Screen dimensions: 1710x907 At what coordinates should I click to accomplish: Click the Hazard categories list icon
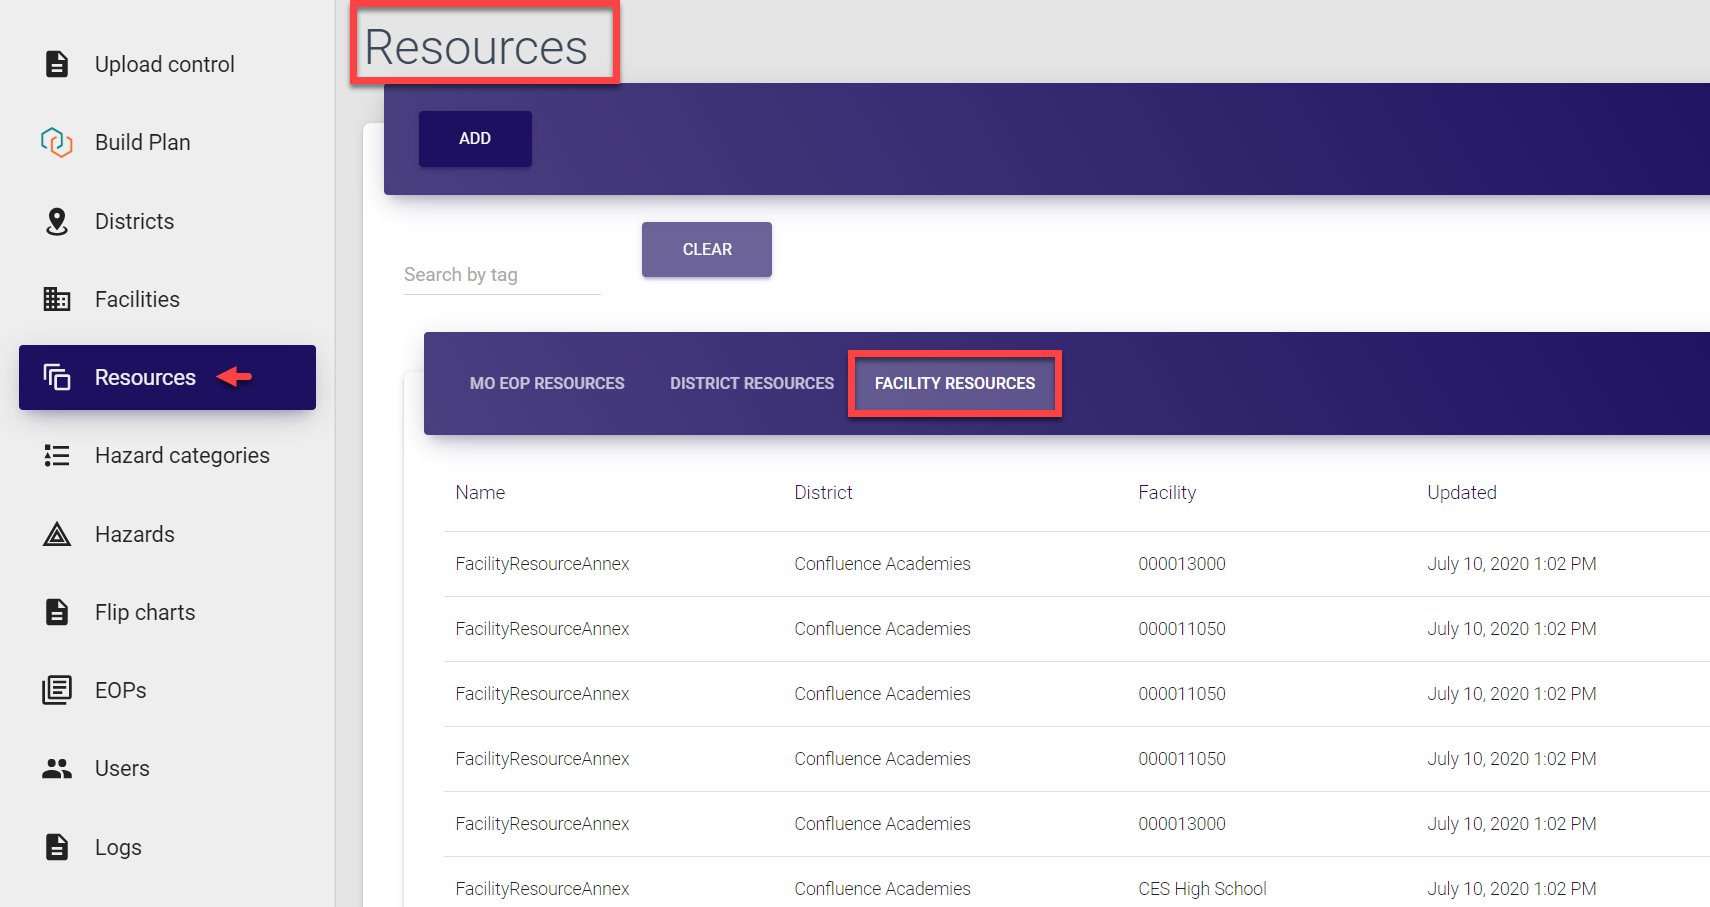(57, 456)
